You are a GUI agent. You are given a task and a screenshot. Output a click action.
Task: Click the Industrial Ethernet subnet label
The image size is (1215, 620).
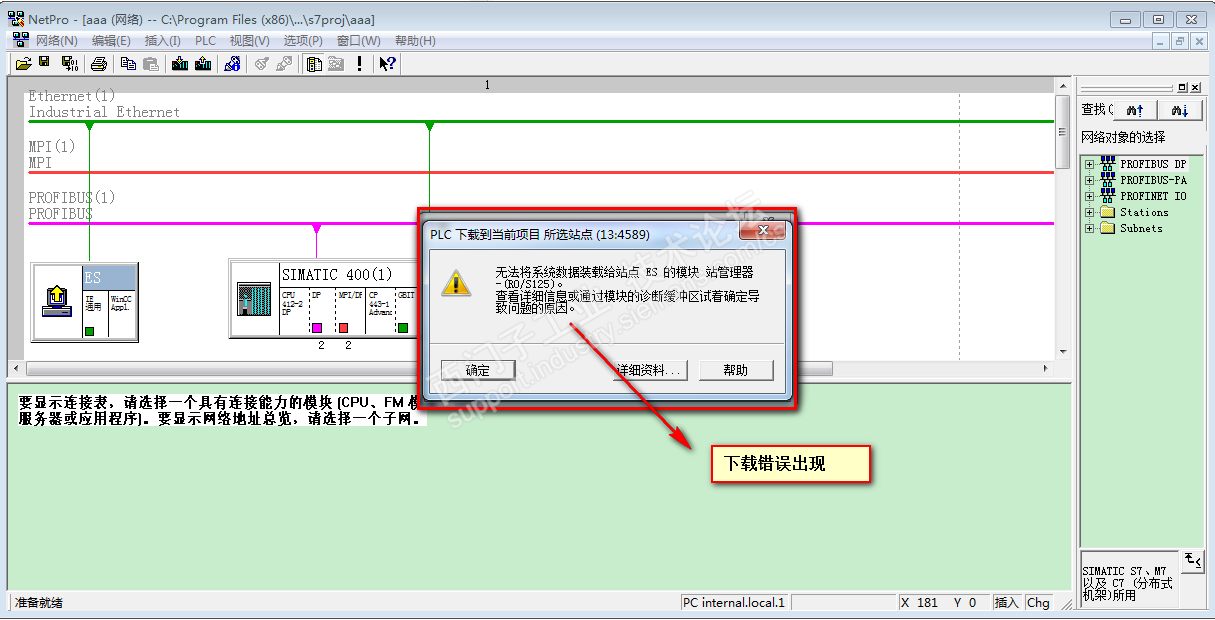104,112
